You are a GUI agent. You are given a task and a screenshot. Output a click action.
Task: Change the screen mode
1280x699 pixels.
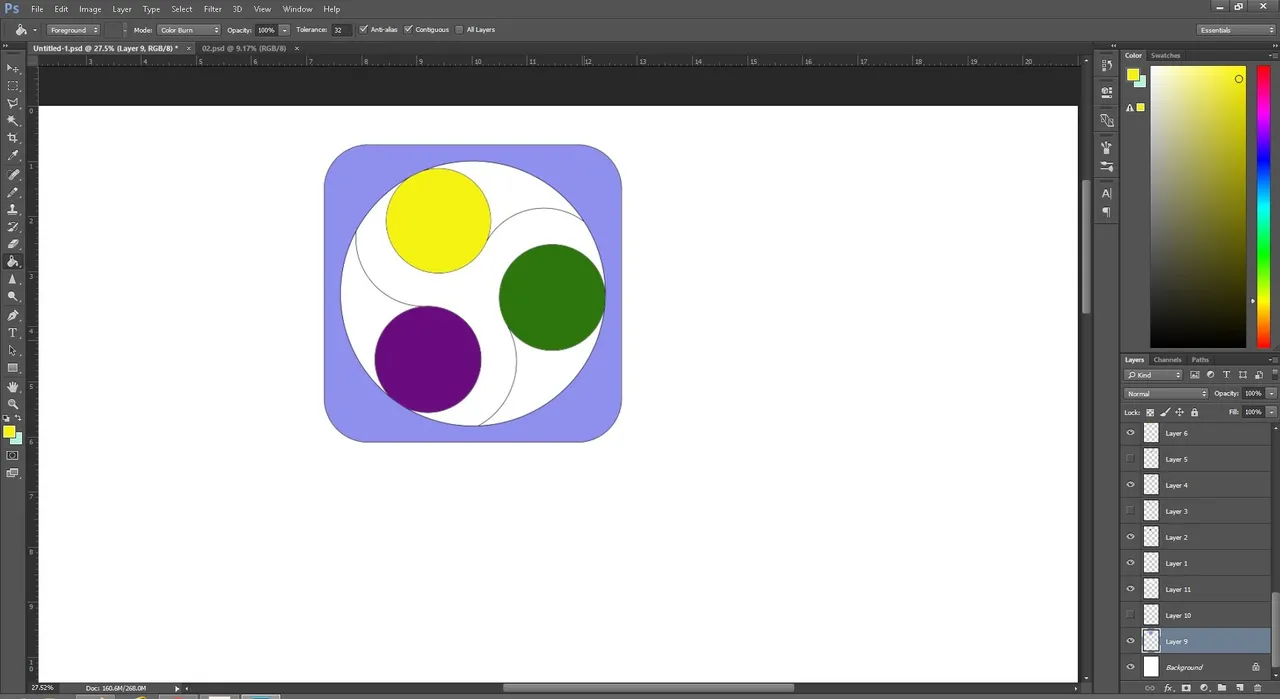(x=13, y=473)
